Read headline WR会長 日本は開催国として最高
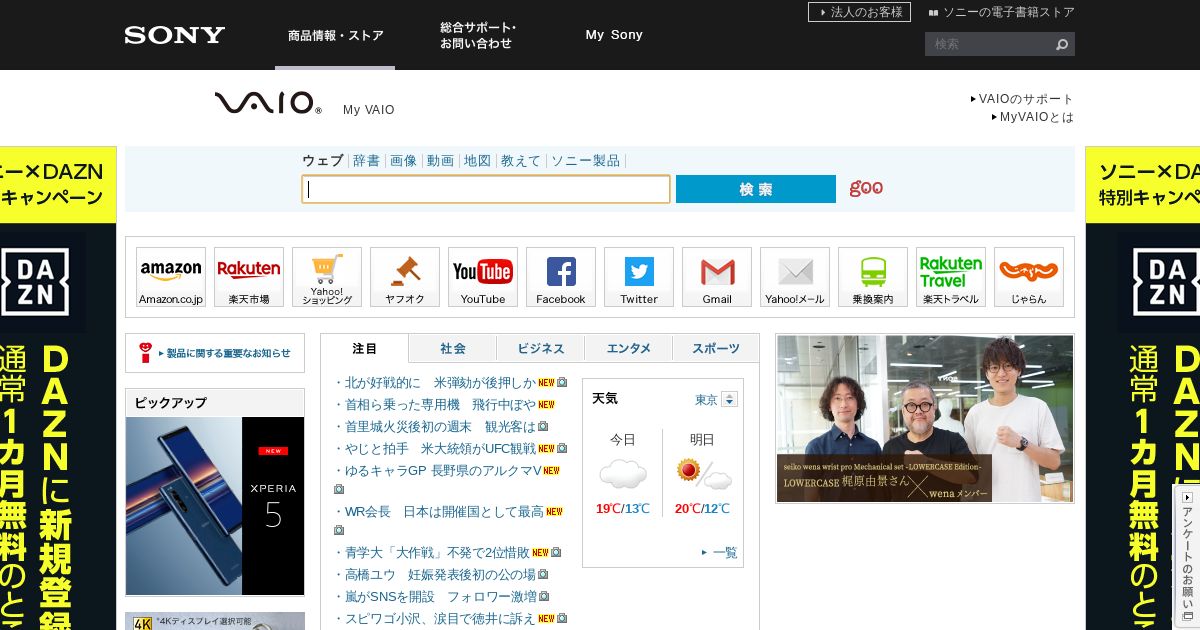The height and width of the screenshot is (630, 1200). pos(444,511)
